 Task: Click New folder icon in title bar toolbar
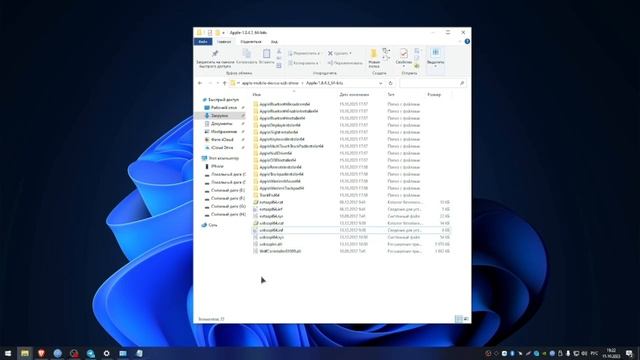coord(218,33)
